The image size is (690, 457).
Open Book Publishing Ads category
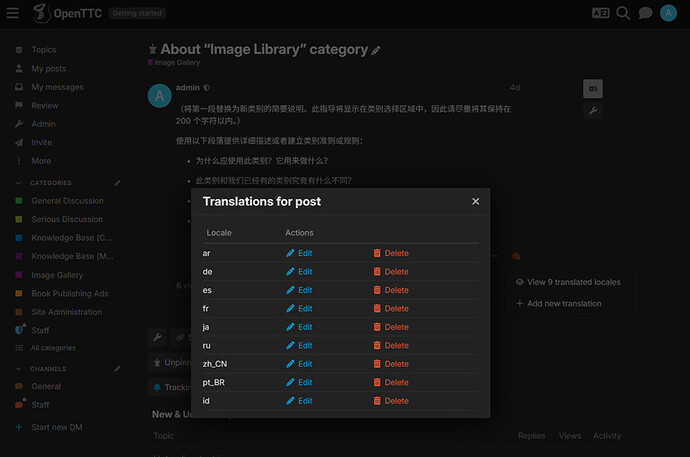(70, 294)
